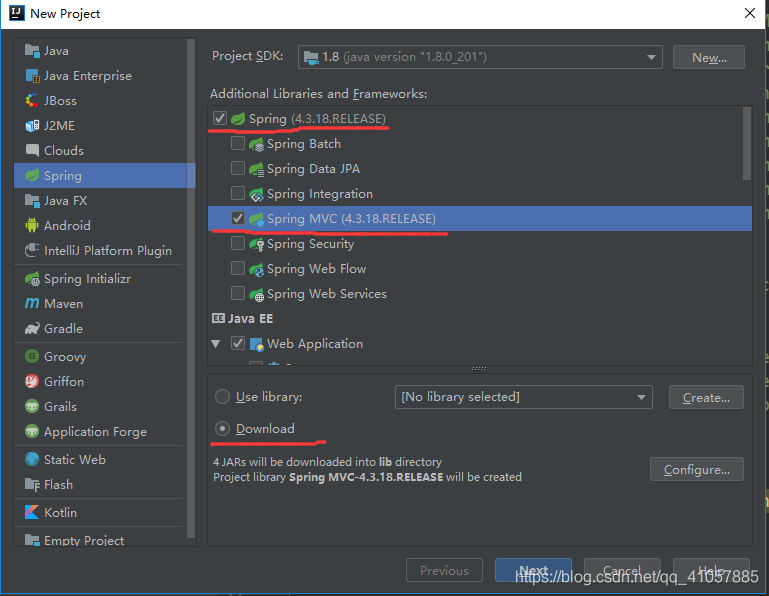Enable the Spring Batch checkbox
The width and height of the screenshot is (769, 596).
coord(238,143)
